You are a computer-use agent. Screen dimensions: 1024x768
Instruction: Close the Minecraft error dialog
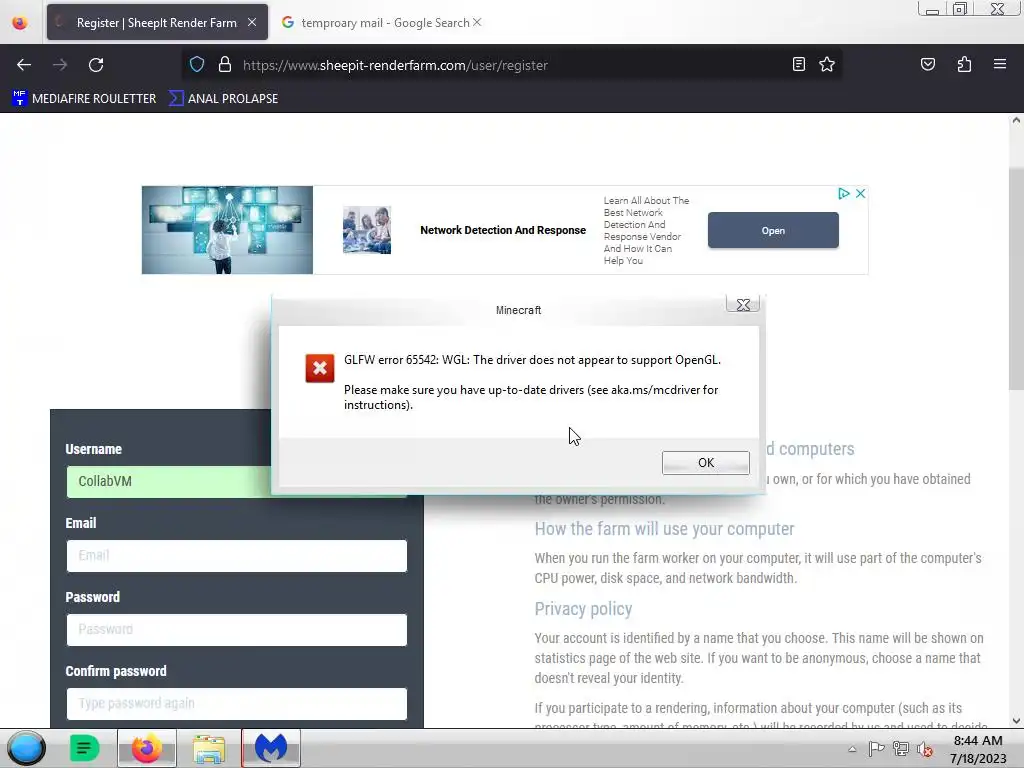[743, 304]
